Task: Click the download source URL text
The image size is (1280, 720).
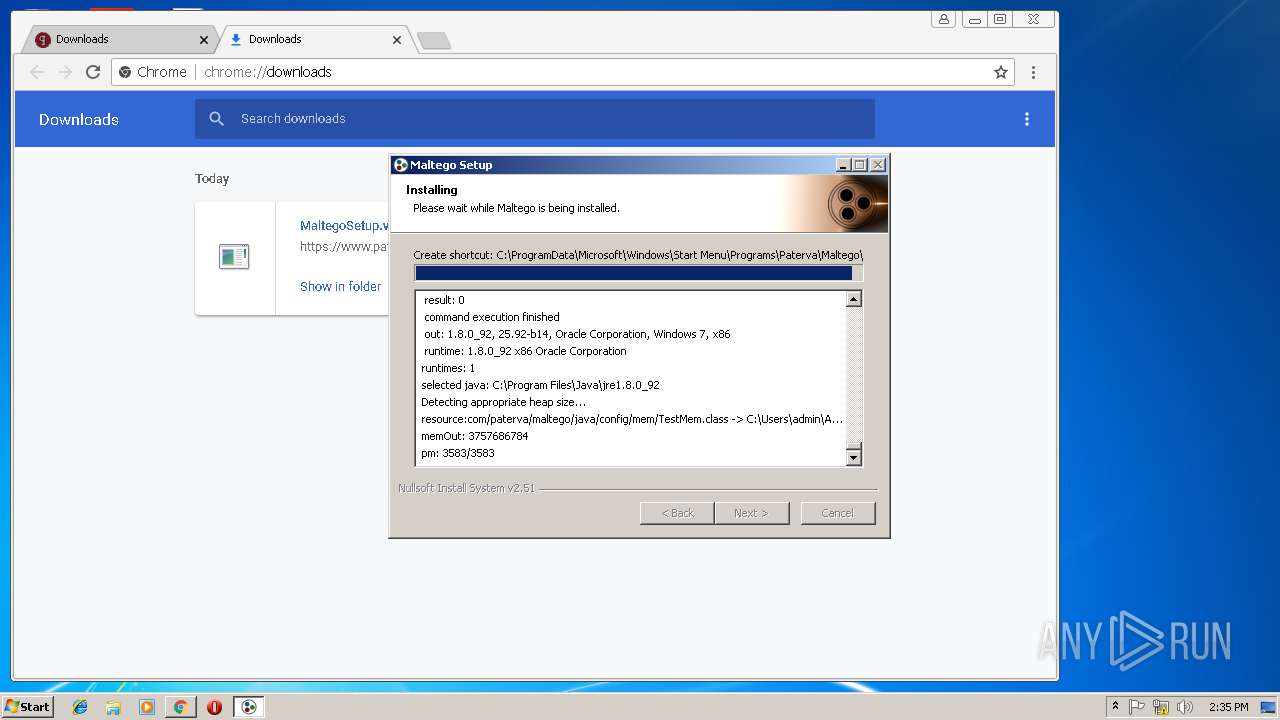Action: tap(344, 246)
